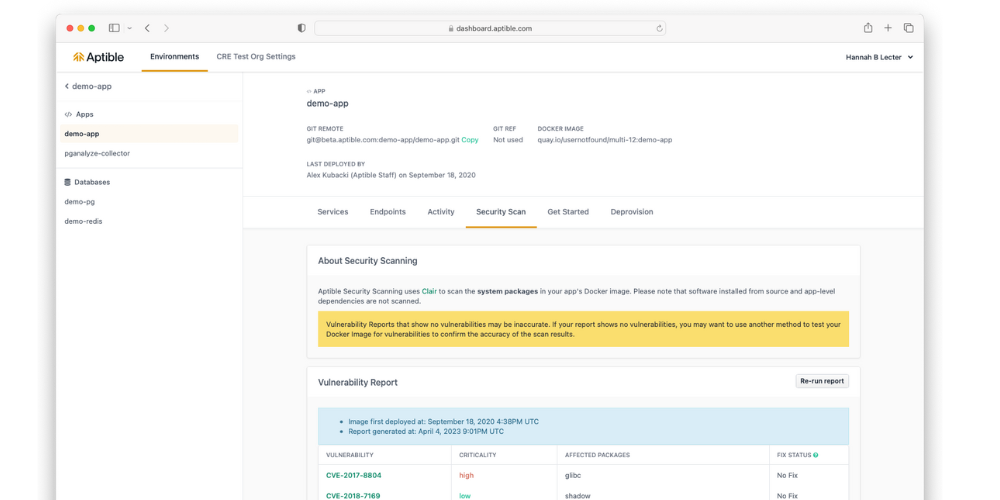The height and width of the screenshot is (500, 1000).
Task: Click the high criticality value
Action: pyautogui.click(x=466, y=476)
